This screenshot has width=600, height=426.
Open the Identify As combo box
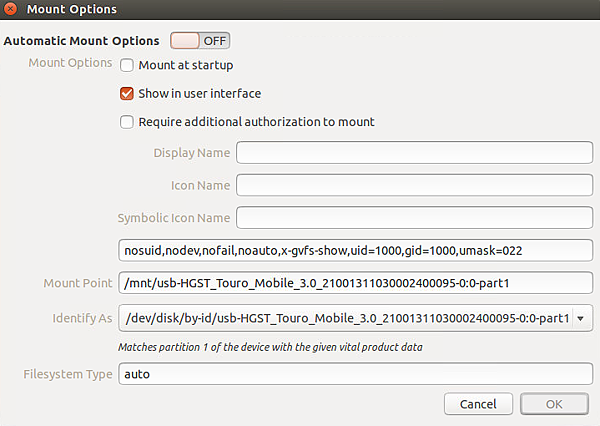(x=355, y=318)
